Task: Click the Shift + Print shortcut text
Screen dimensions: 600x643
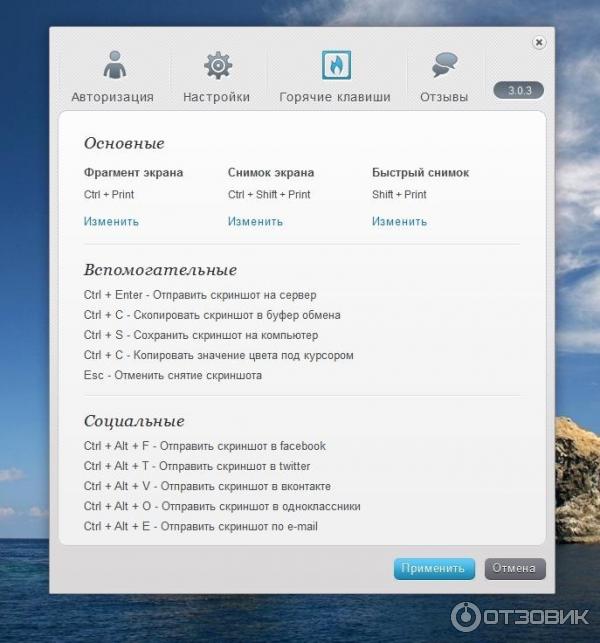Action: pyautogui.click(x=399, y=194)
